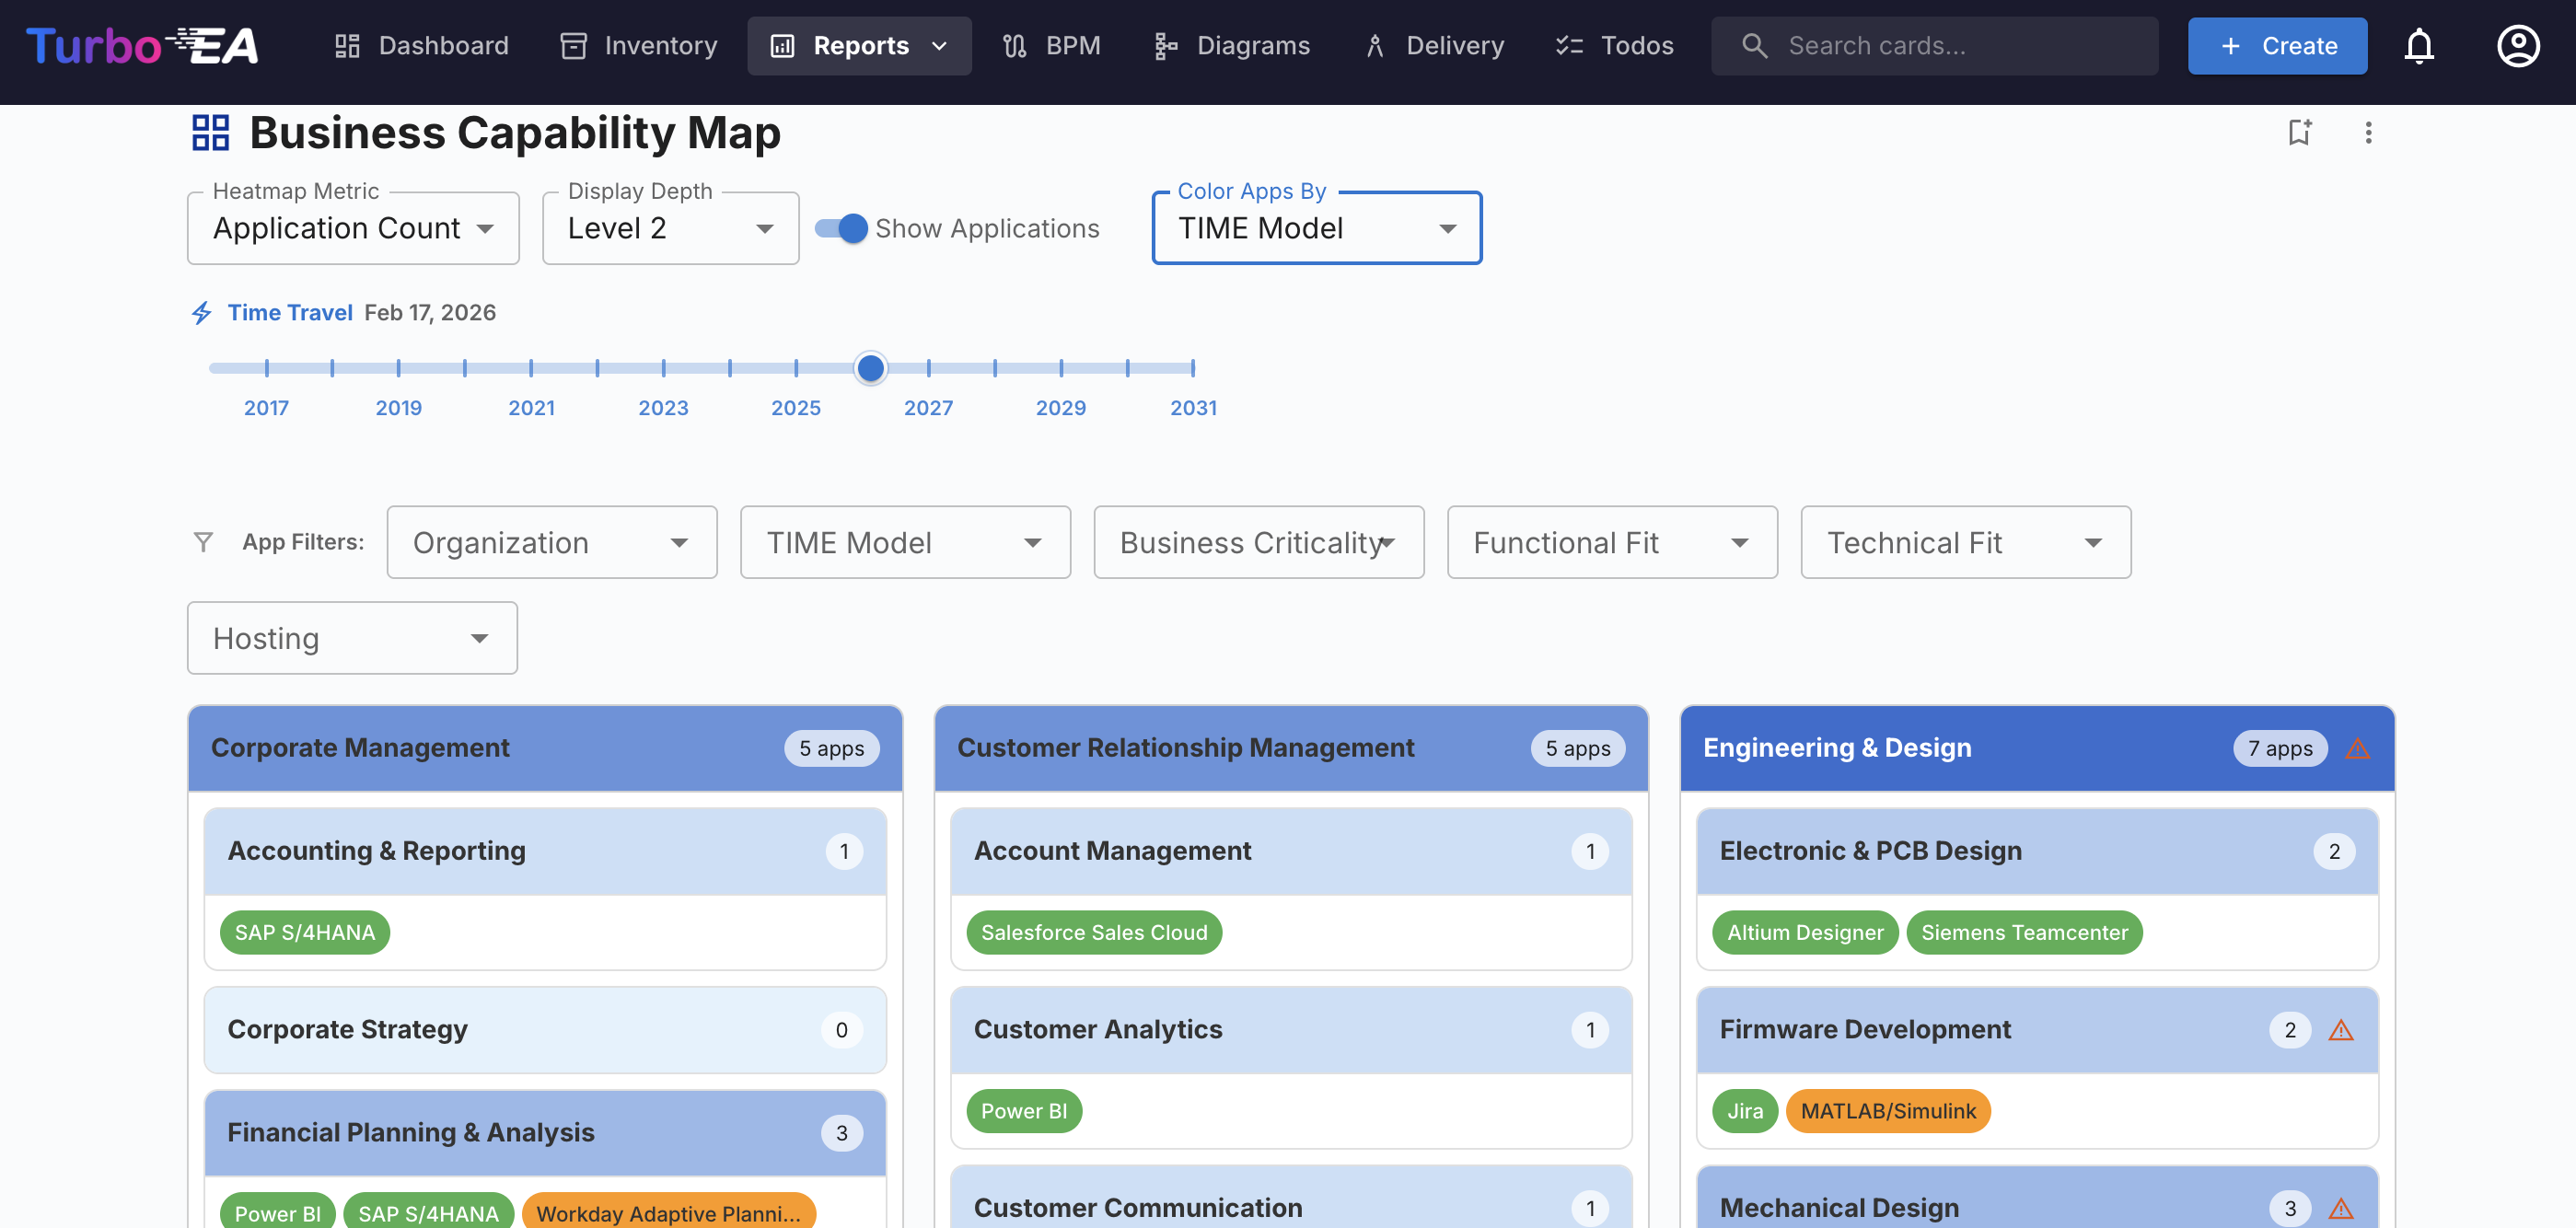Click the Time Travel lightning icon

click(202, 313)
